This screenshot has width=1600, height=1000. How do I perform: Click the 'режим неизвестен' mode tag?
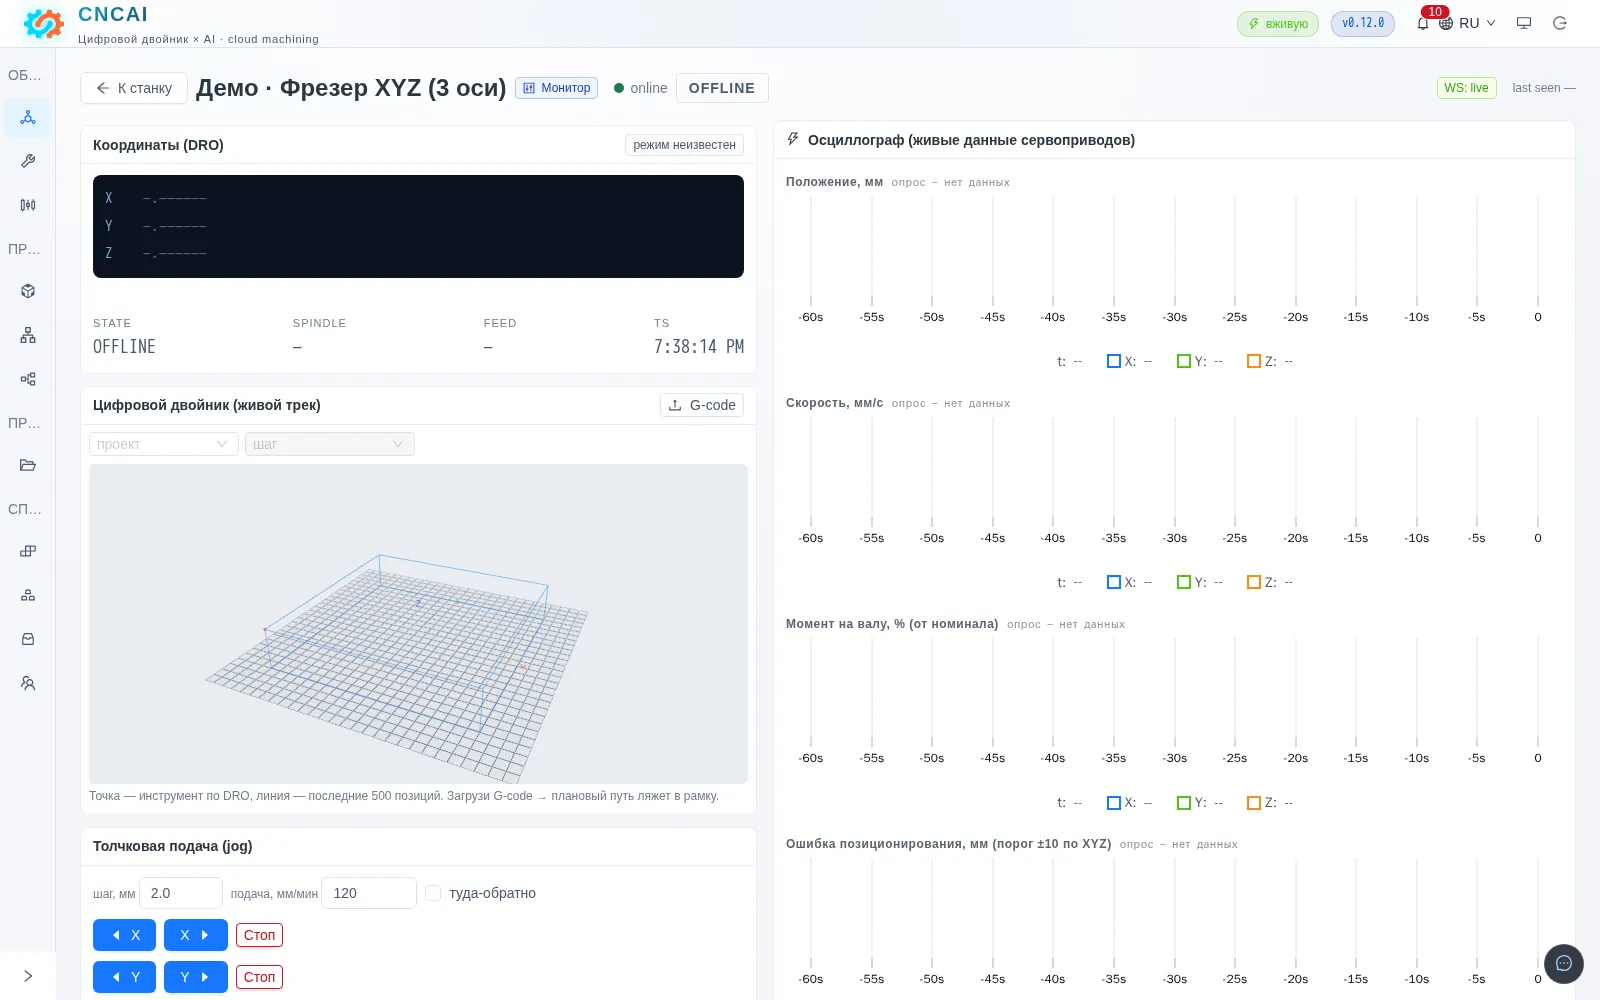(x=684, y=145)
